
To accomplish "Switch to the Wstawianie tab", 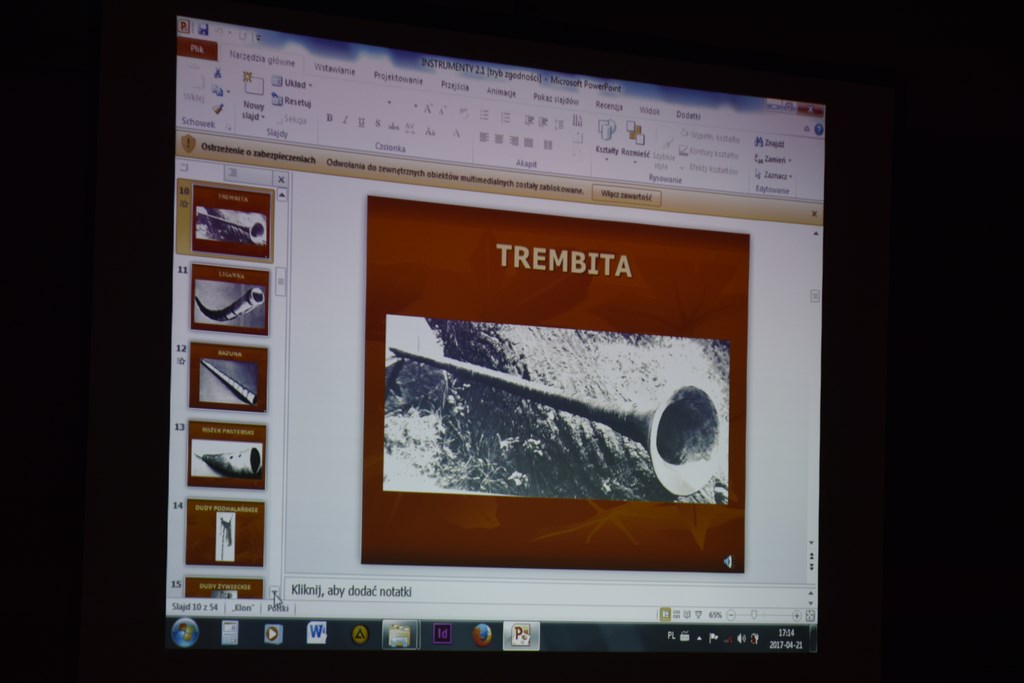I will coord(334,69).
